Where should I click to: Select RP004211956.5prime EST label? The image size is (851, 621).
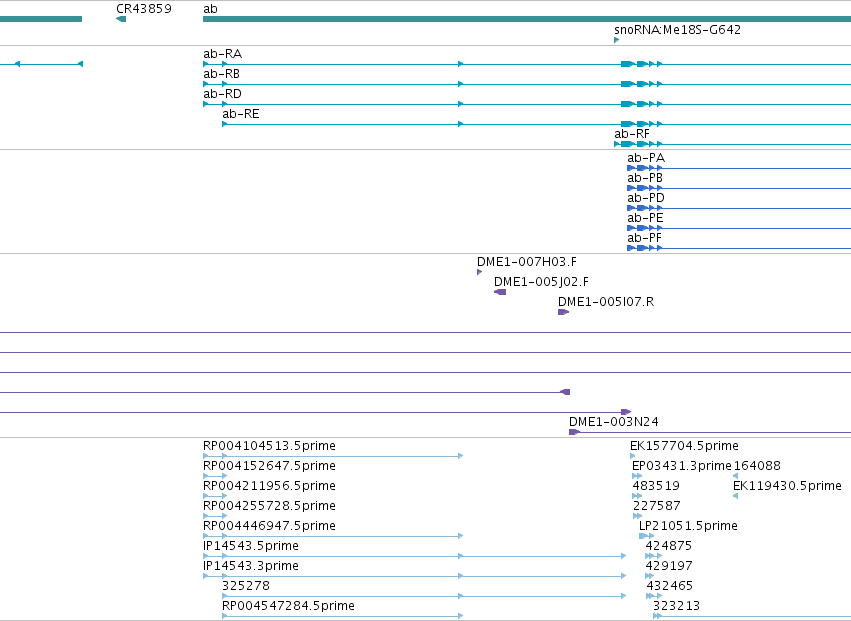click(269, 486)
